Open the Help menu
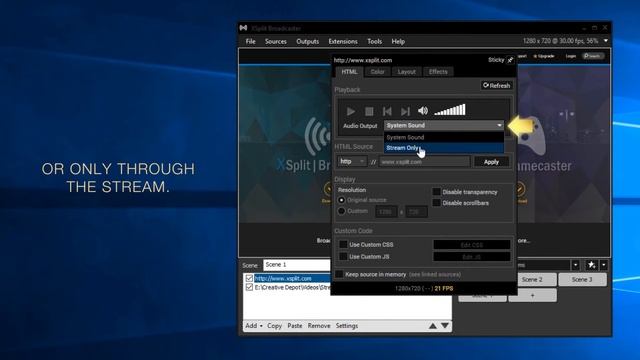Viewport: 640px width, 360px height. 398,41
